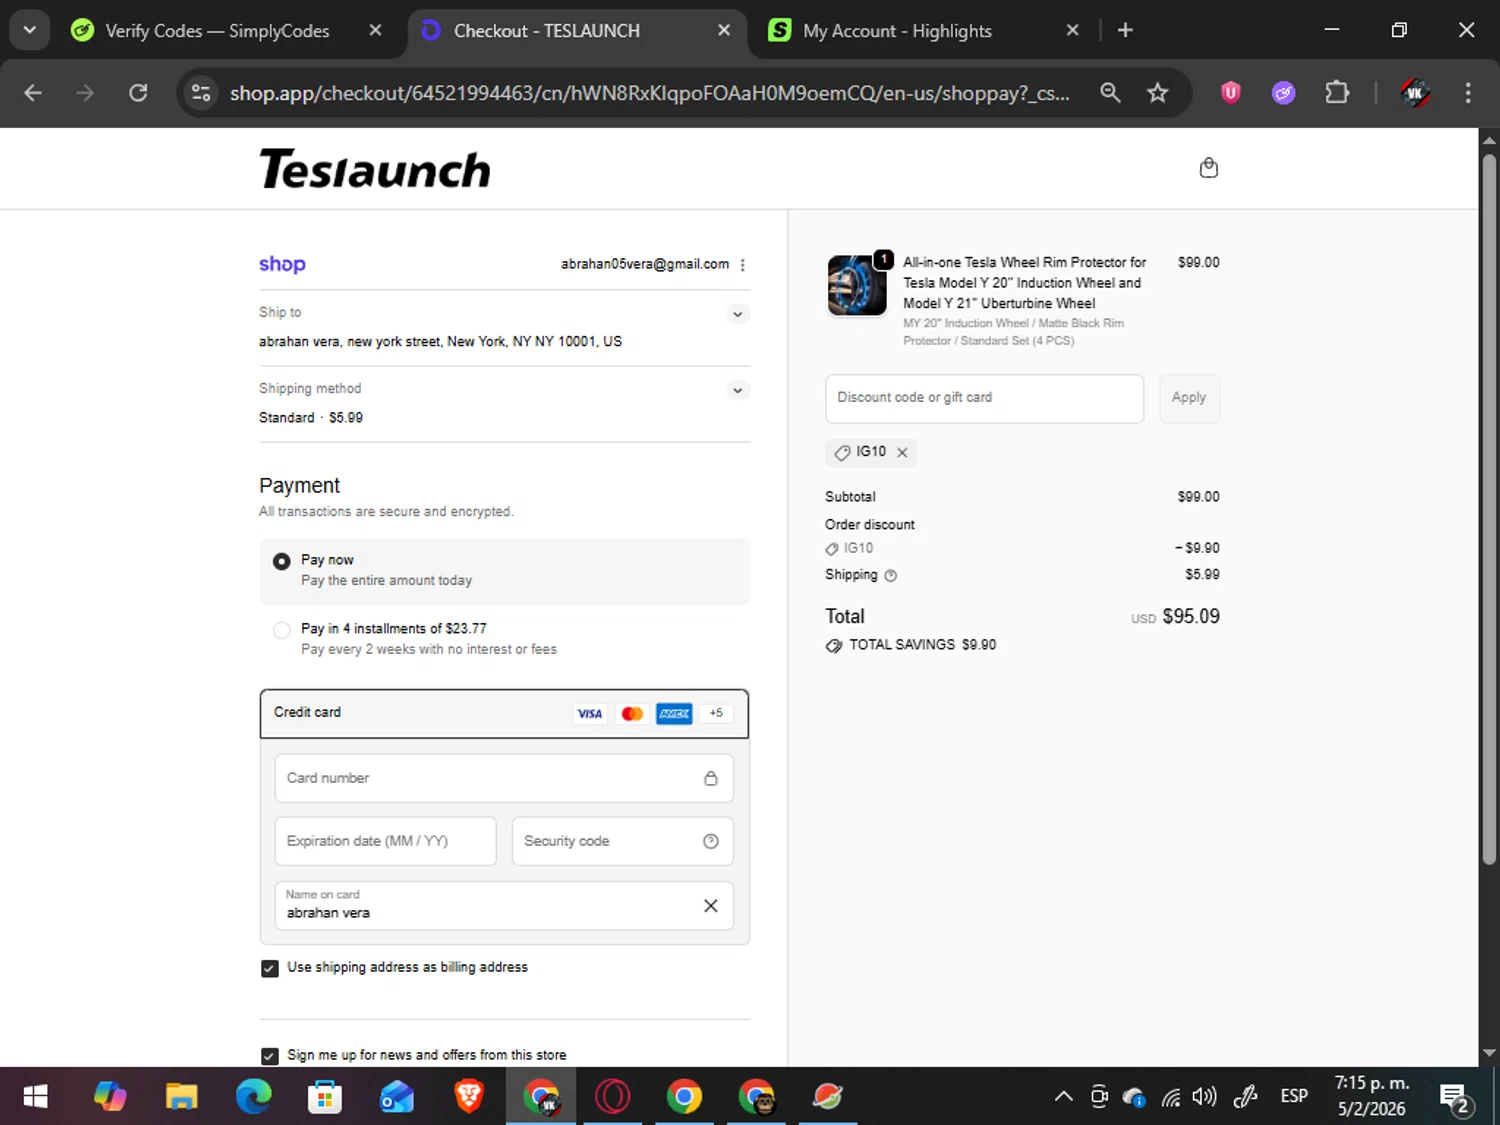Open the Extensions puzzle icon
The width and height of the screenshot is (1500, 1125).
pyautogui.click(x=1337, y=93)
